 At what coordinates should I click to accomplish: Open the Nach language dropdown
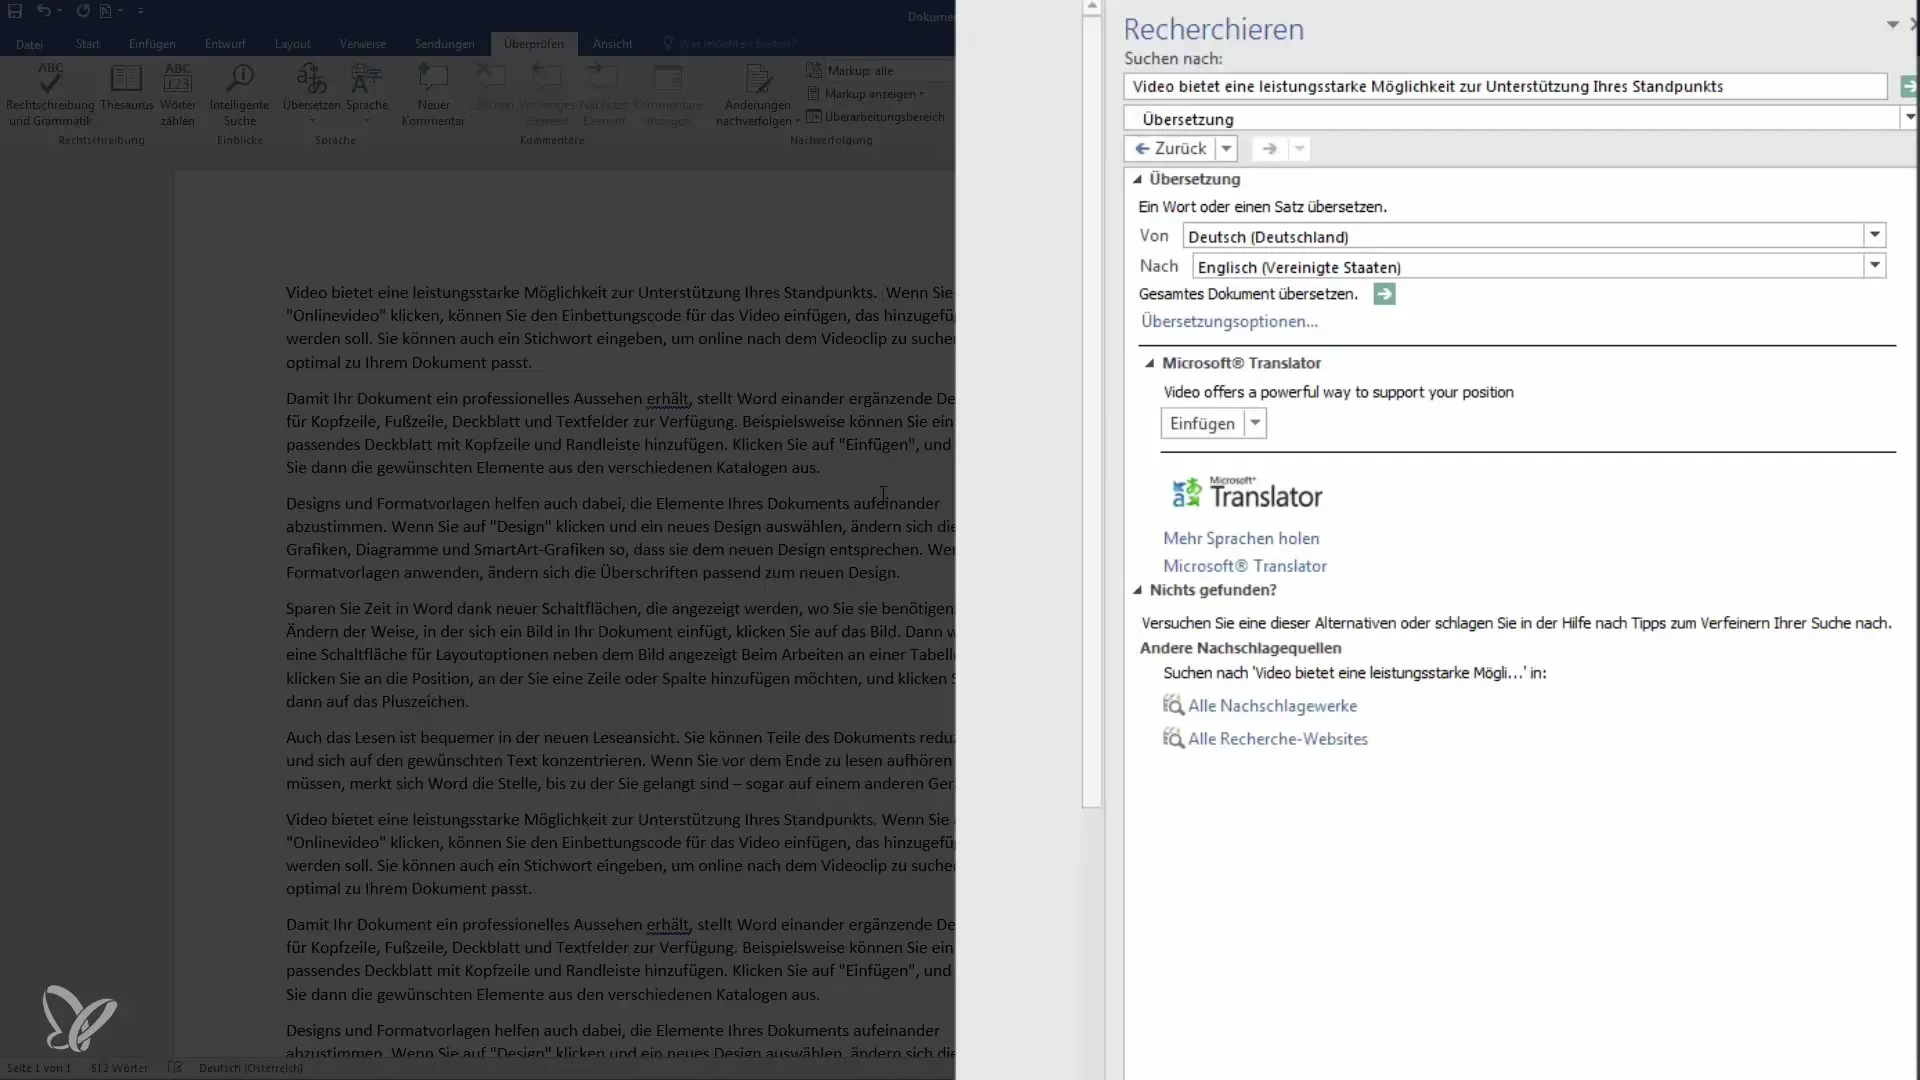pyautogui.click(x=1875, y=266)
